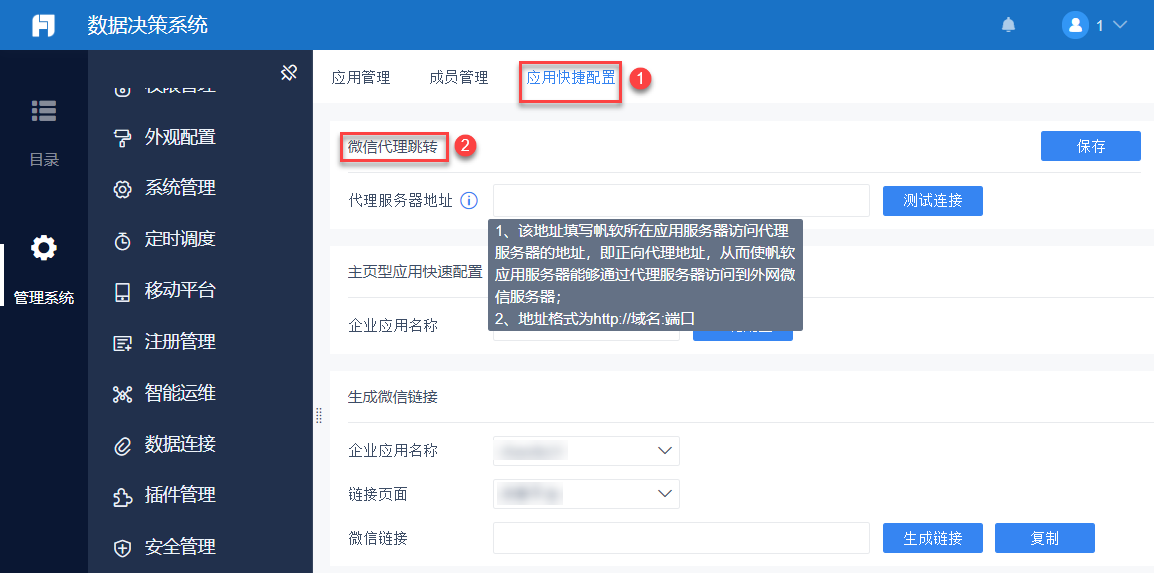
Task: Click the 主页型应用快速配置 heading
Action: coord(414,271)
